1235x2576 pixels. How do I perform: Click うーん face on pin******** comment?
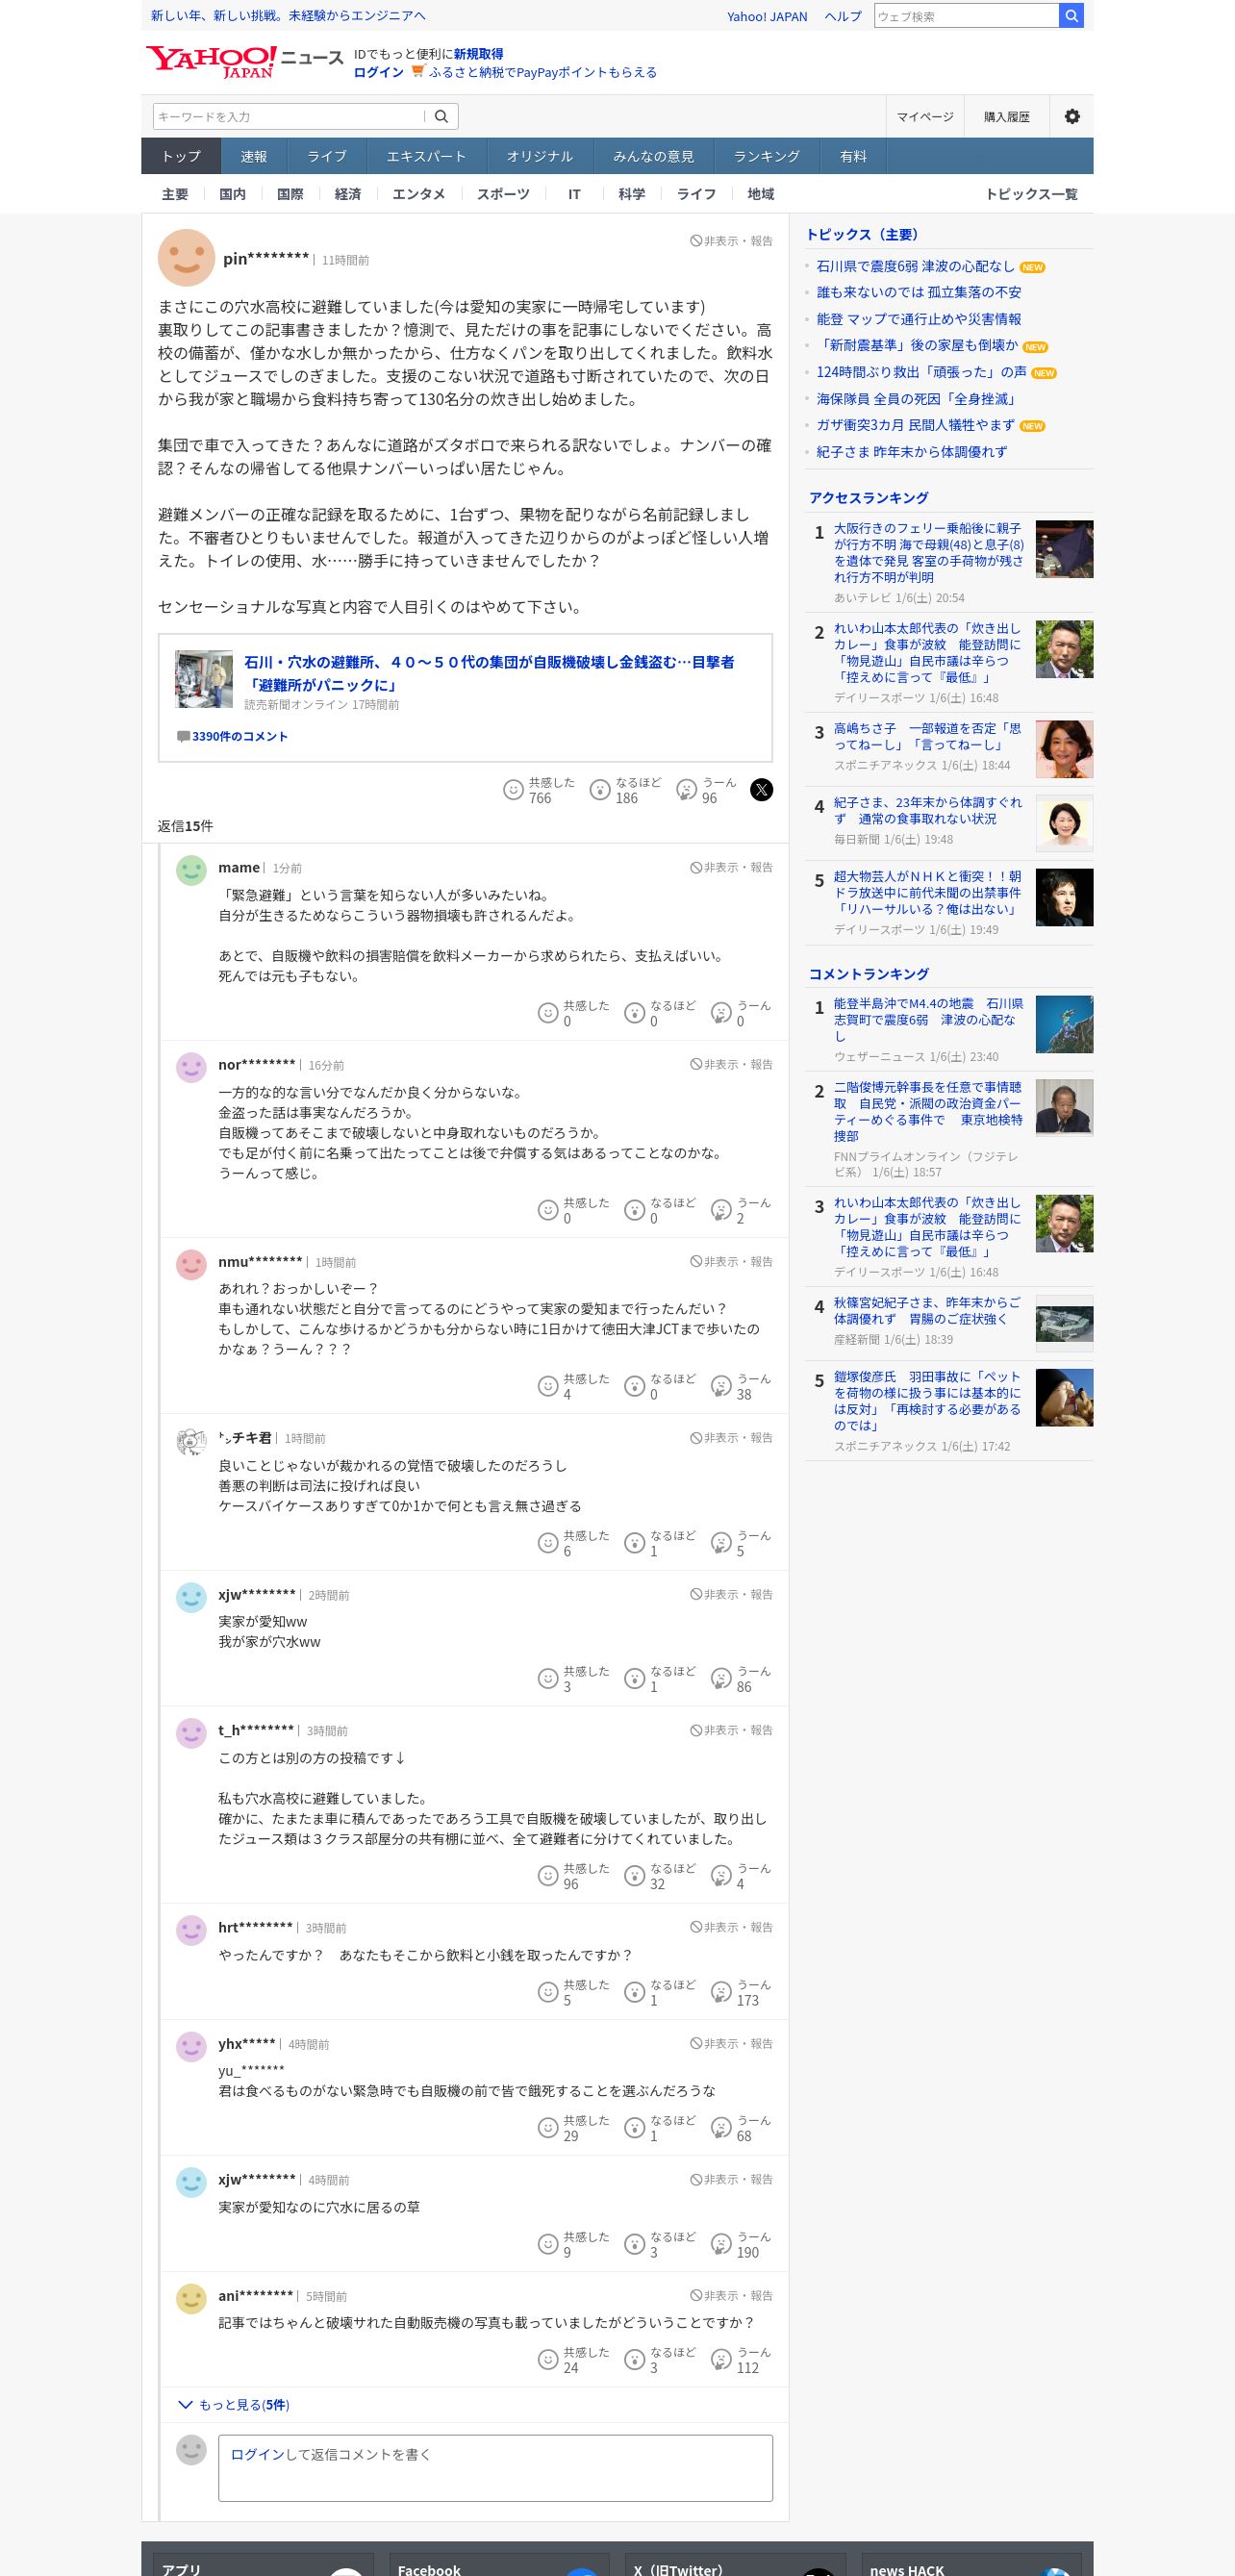(x=687, y=790)
